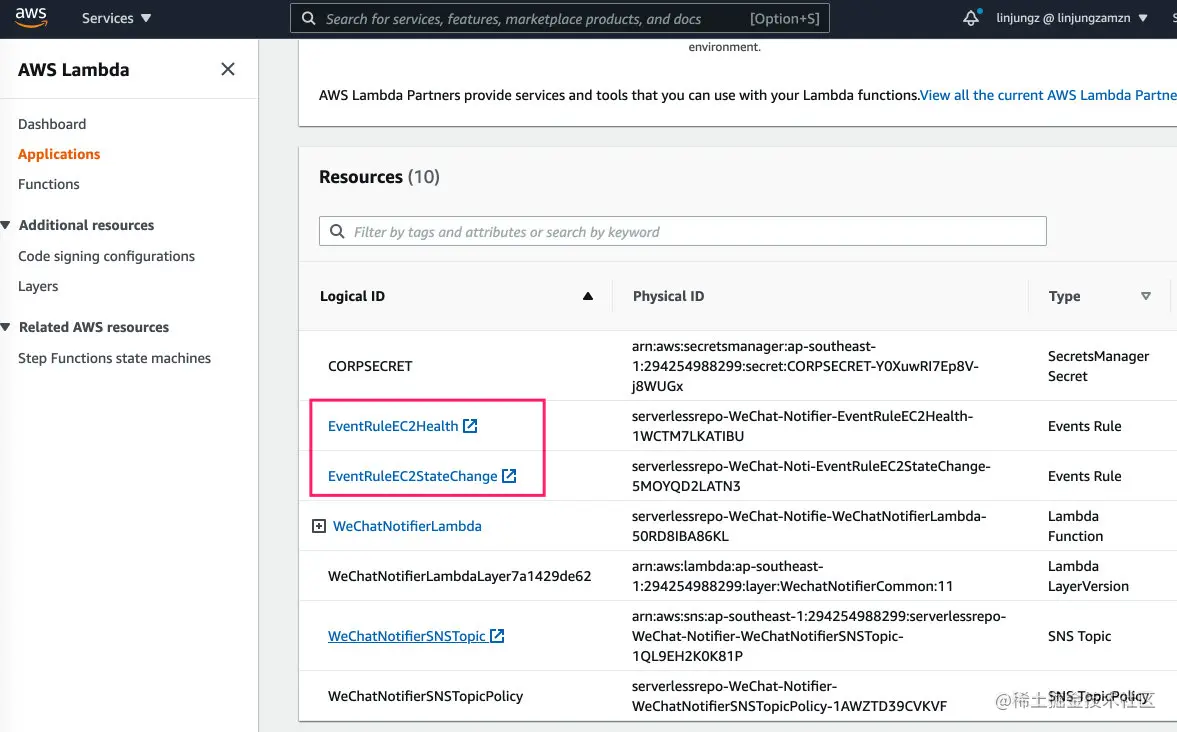Click the Lambda LayerVersion type cell
1177x732 pixels.
pyautogui.click(x=1088, y=576)
